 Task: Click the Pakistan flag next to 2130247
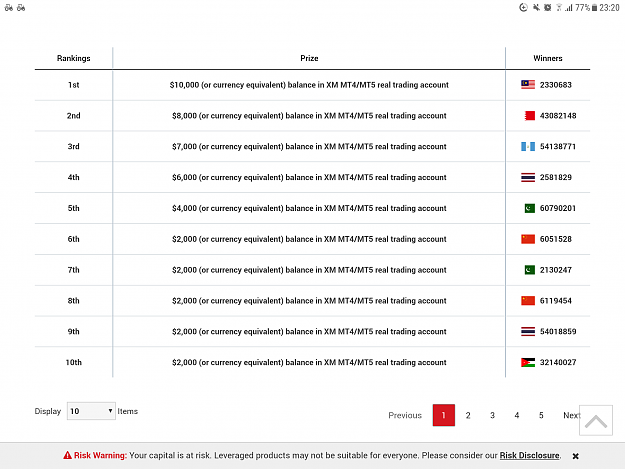click(530, 270)
